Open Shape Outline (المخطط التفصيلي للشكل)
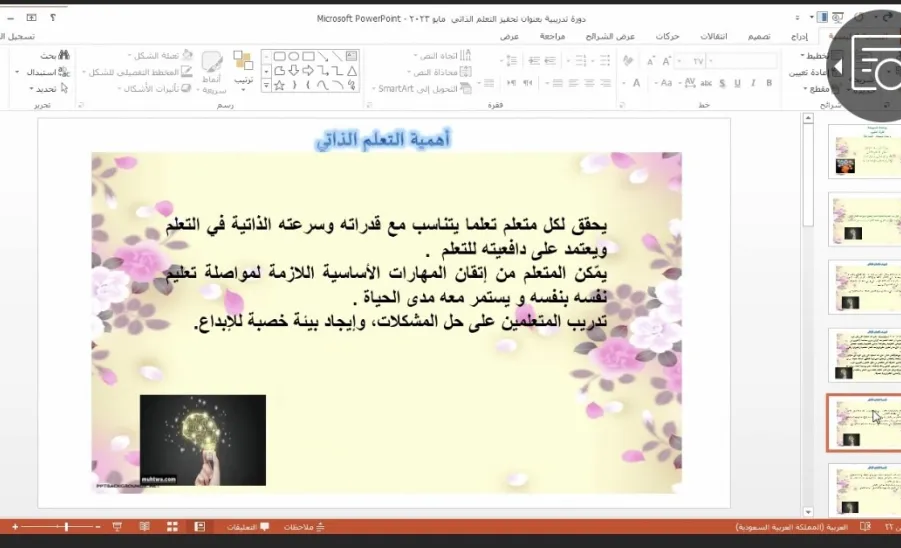 tap(137, 72)
